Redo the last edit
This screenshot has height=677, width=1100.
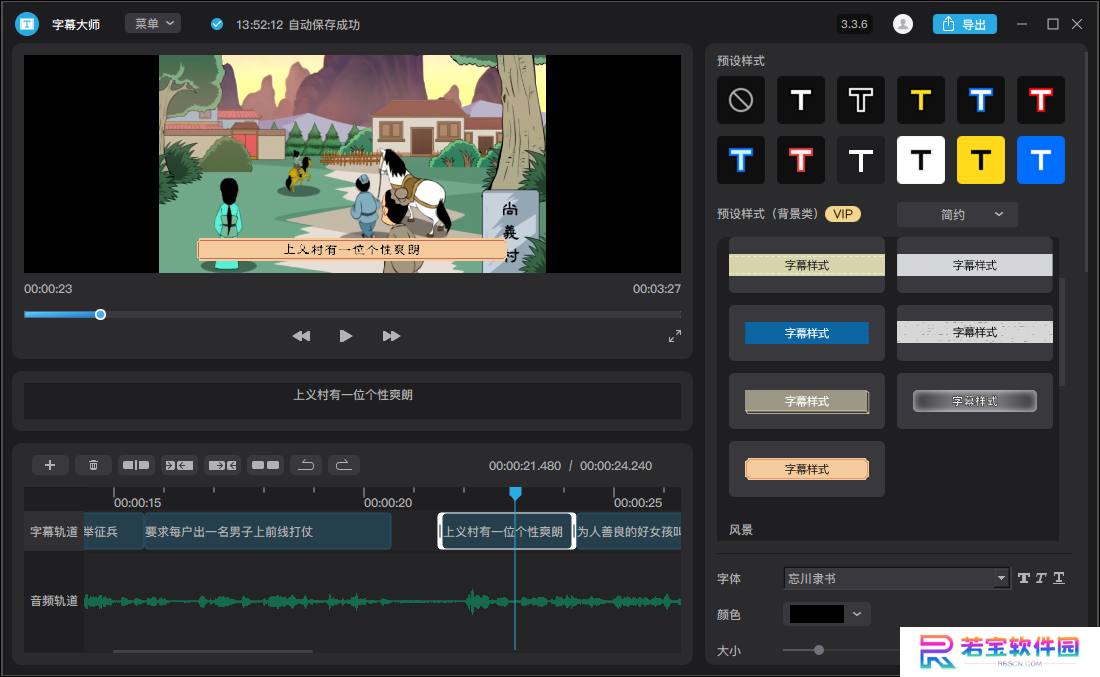[343, 465]
